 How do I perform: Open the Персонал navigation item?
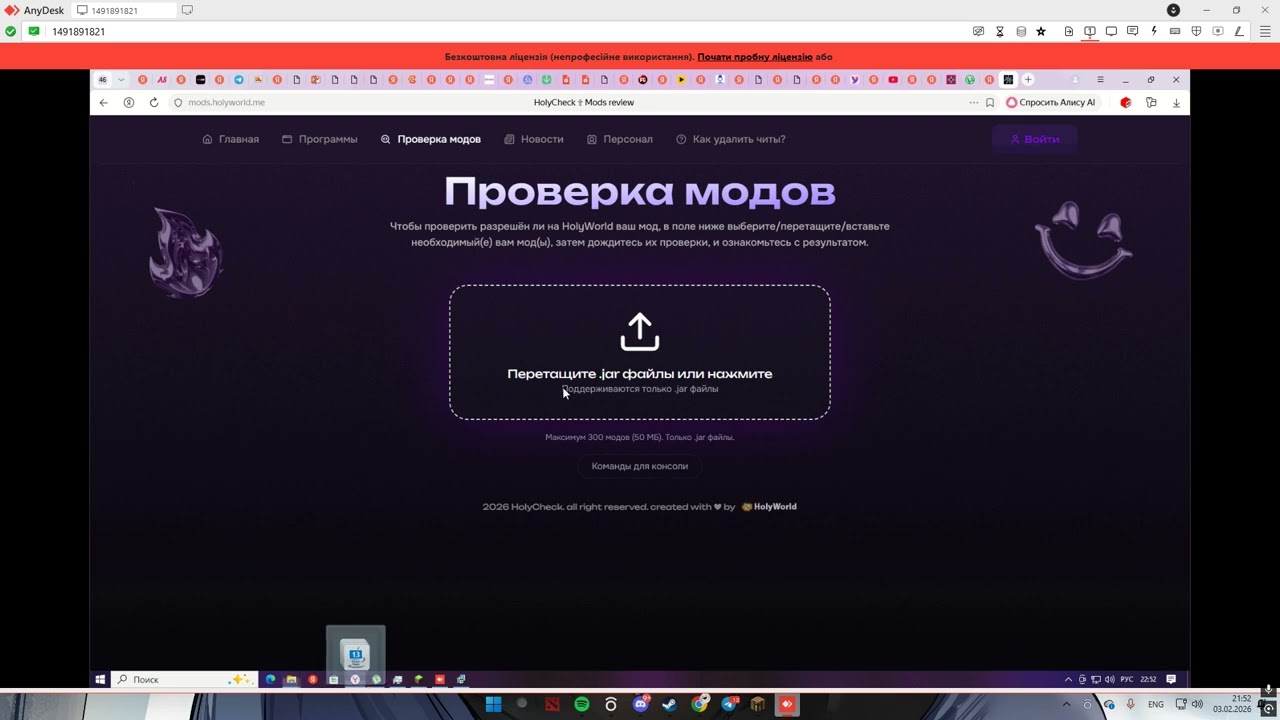(620, 139)
